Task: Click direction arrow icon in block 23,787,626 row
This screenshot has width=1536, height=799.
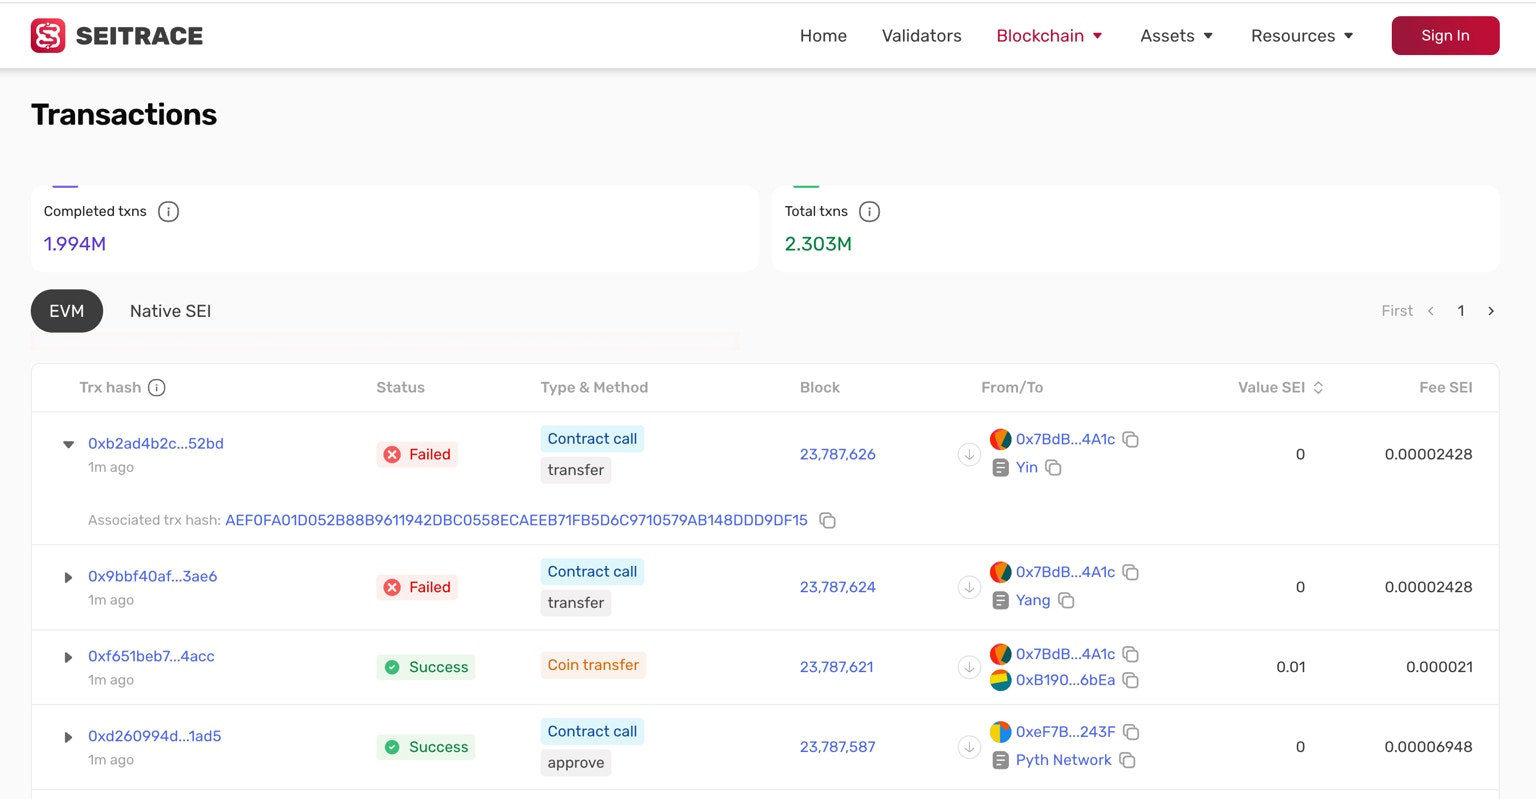Action: point(969,455)
